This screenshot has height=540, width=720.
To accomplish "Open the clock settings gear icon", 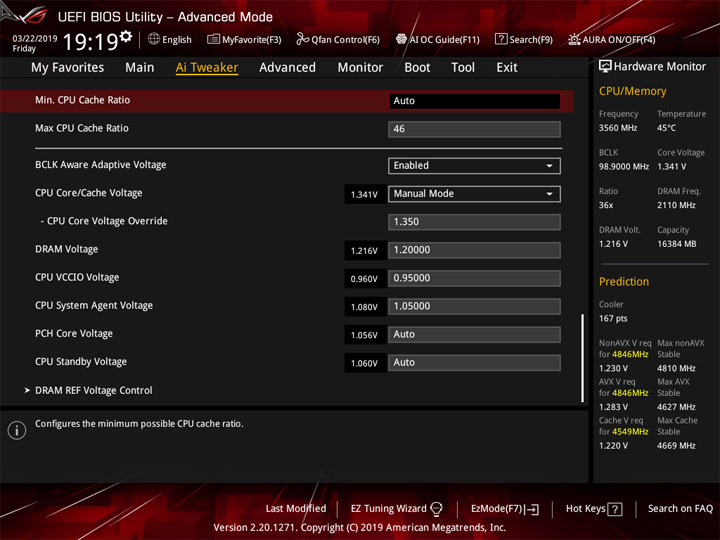I will [x=126, y=35].
